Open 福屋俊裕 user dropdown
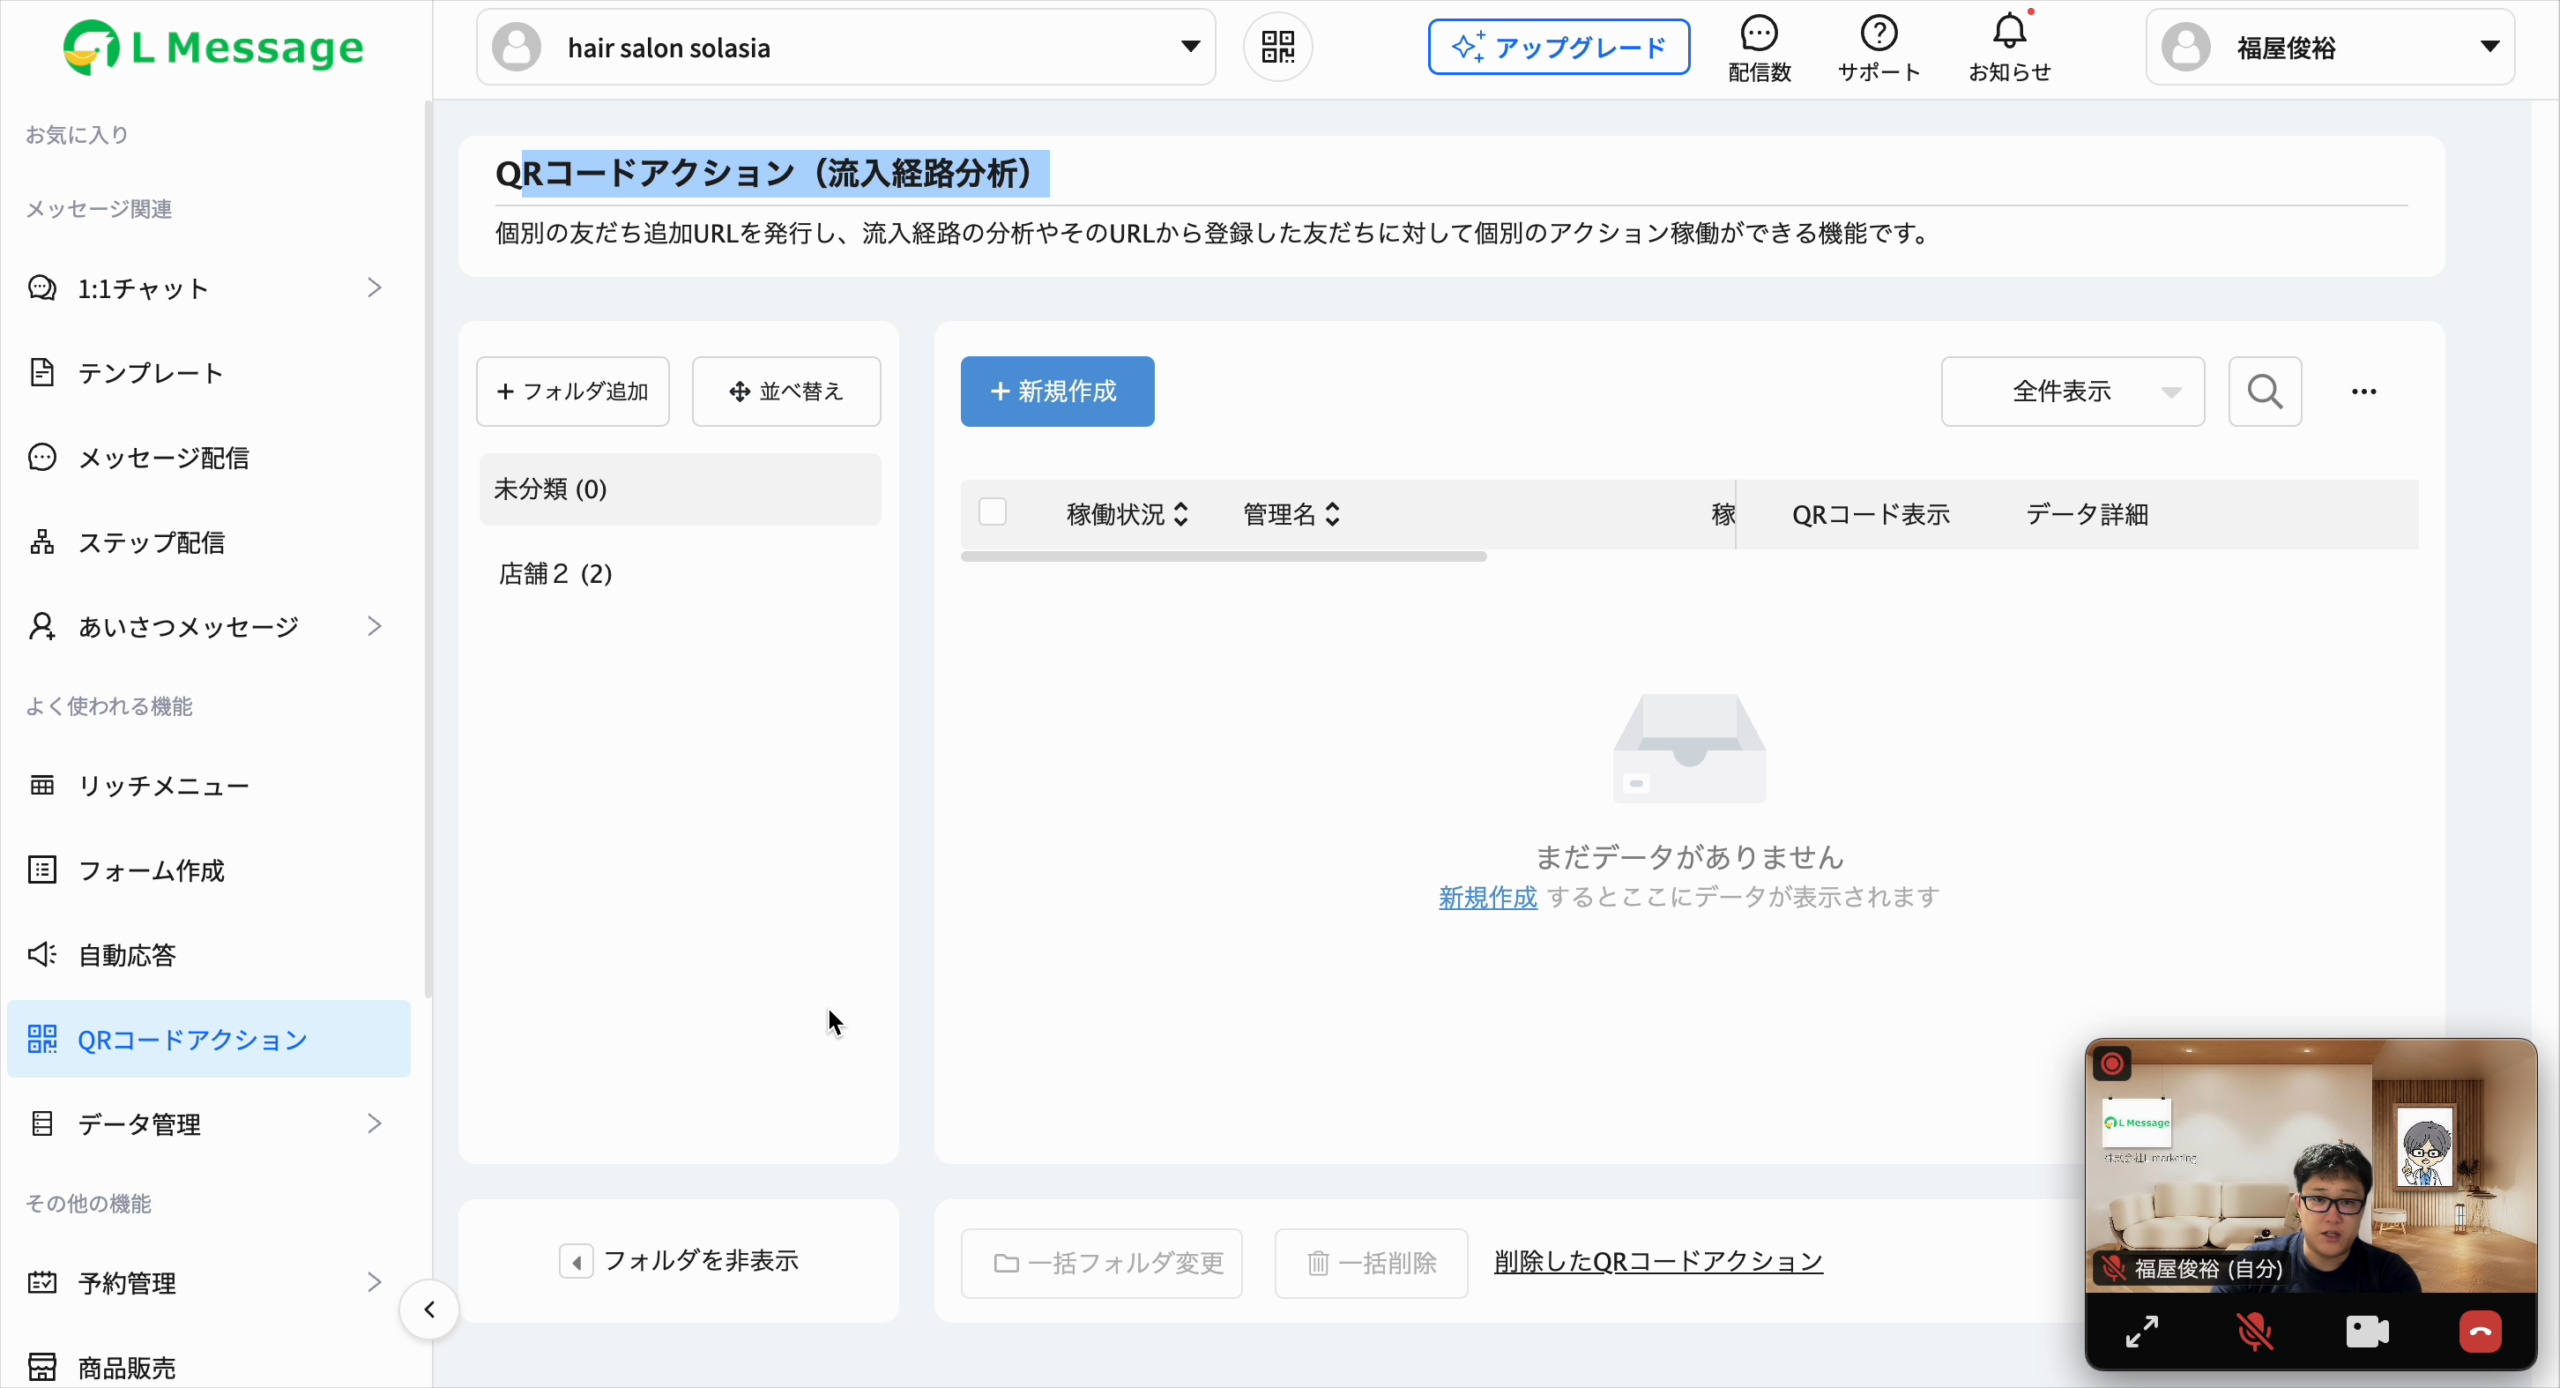Screen dimensions: 2560x1388 coord(2330,47)
